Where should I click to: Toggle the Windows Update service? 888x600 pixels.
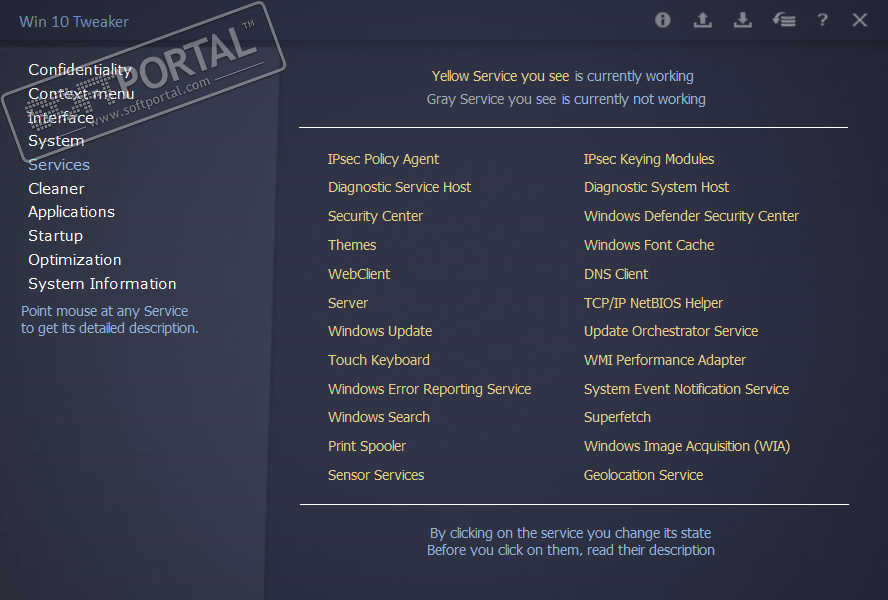tap(380, 331)
